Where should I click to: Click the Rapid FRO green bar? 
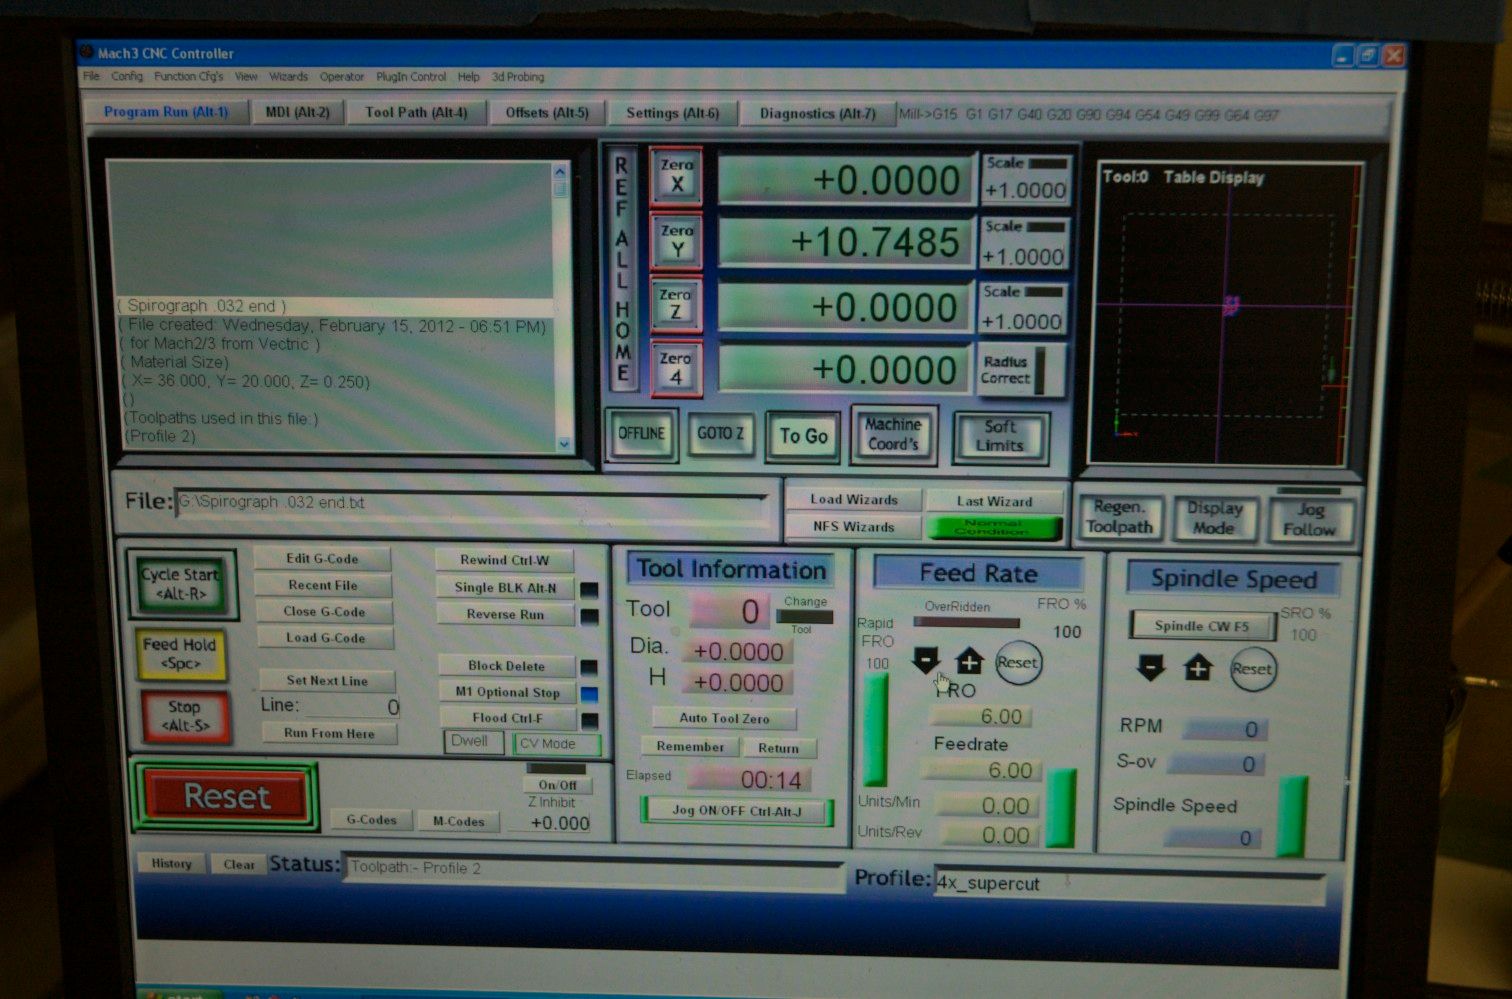[x=876, y=729]
